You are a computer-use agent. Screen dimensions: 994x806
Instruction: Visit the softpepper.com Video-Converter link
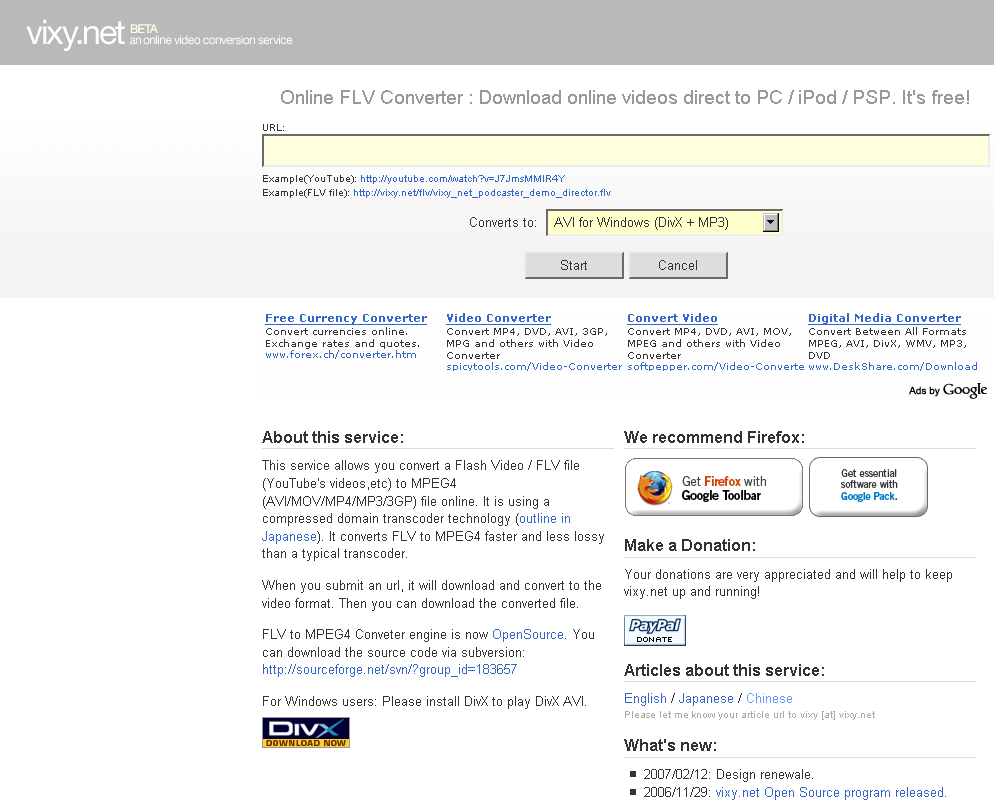716,367
